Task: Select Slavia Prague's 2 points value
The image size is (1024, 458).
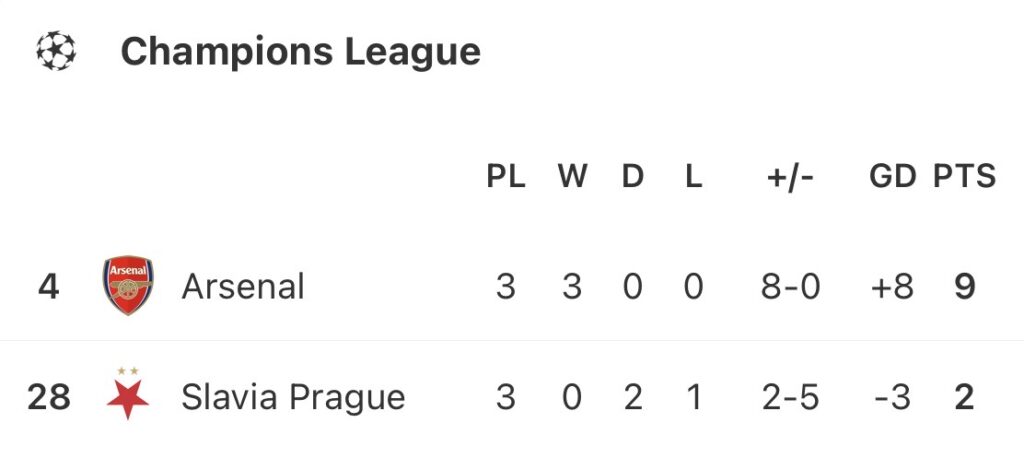Action: [x=964, y=397]
